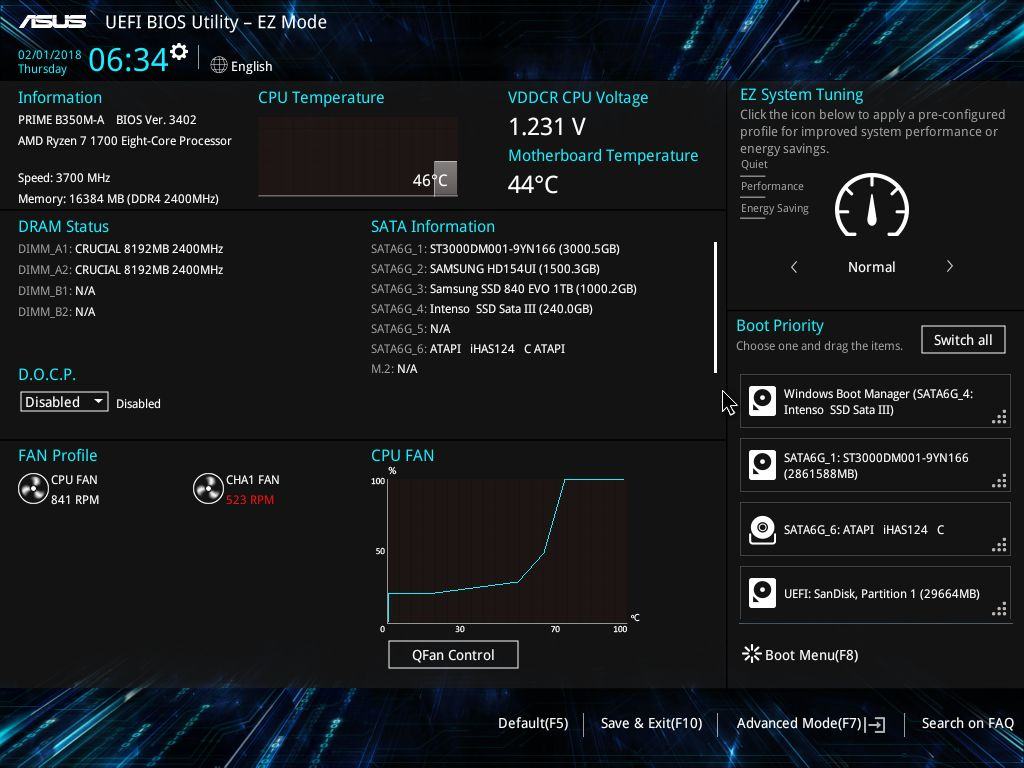Select UEFI: SanDisk Partition 1 boot entry

point(875,594)
